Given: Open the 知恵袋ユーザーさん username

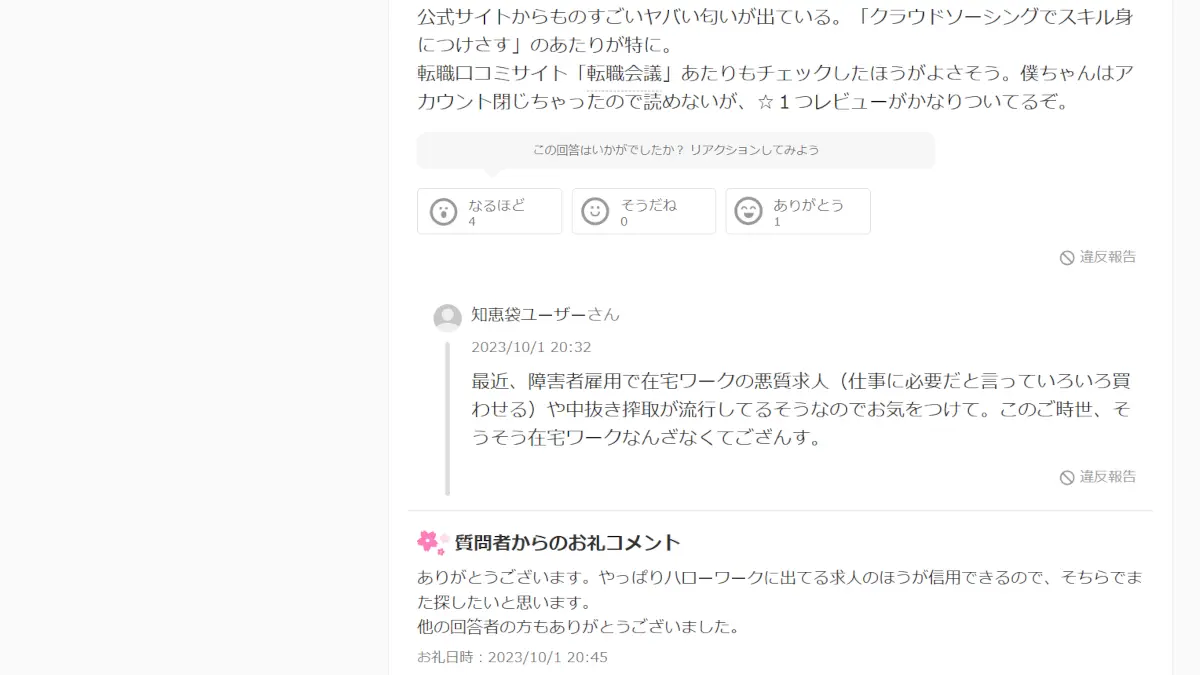Looking at the screenshot, I should (x=546, y=314).
